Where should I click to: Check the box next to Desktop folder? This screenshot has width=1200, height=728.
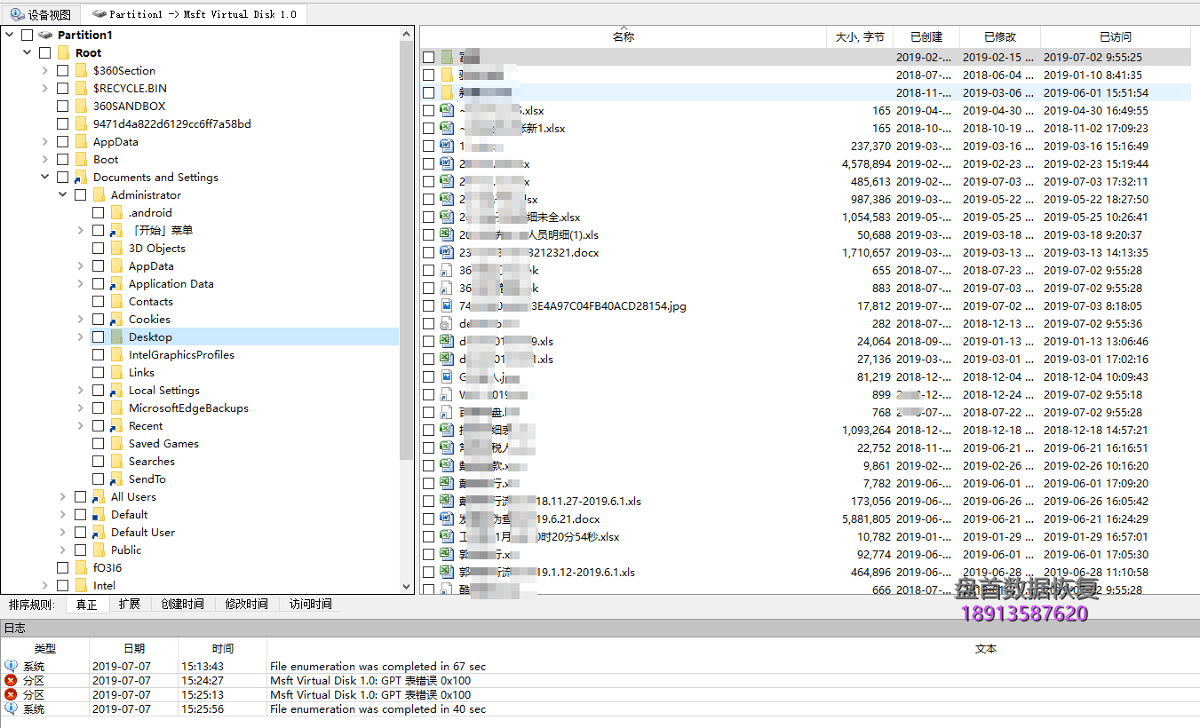click(x=98, y=337)
